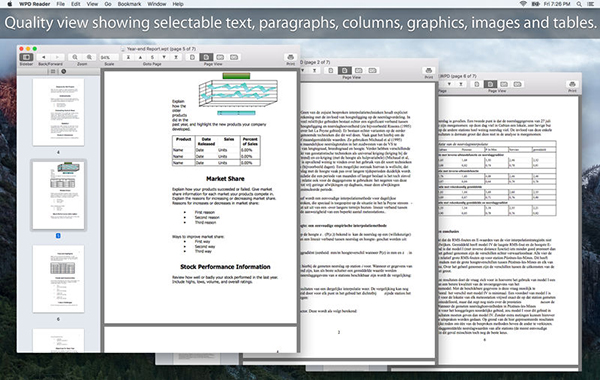Click the current page number field showing 5
600x380 pixels.
pos(152,57)
